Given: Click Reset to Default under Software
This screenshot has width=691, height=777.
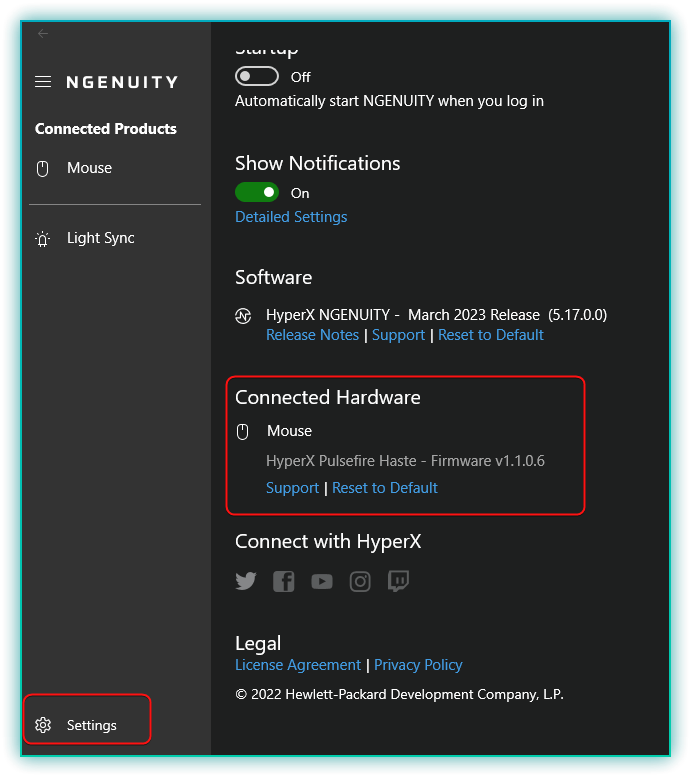Looking at the screenshot, I should pos(491,335).
